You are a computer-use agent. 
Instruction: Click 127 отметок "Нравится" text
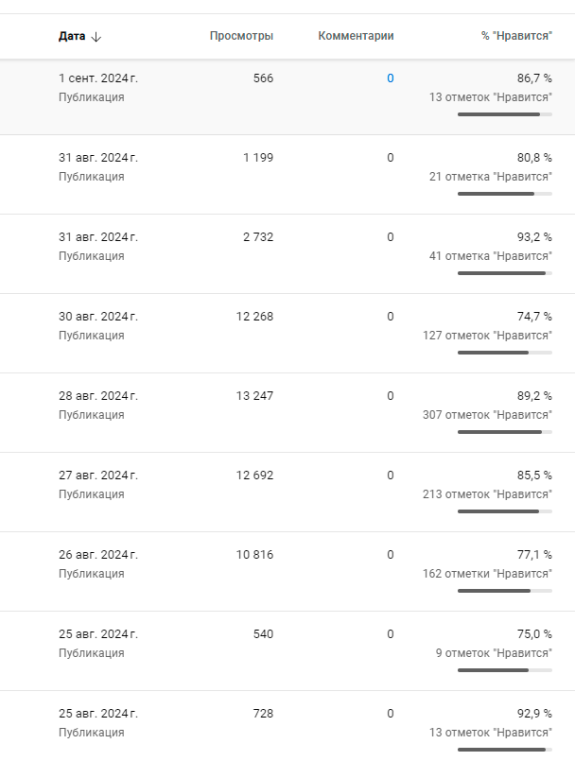point(487,335)
